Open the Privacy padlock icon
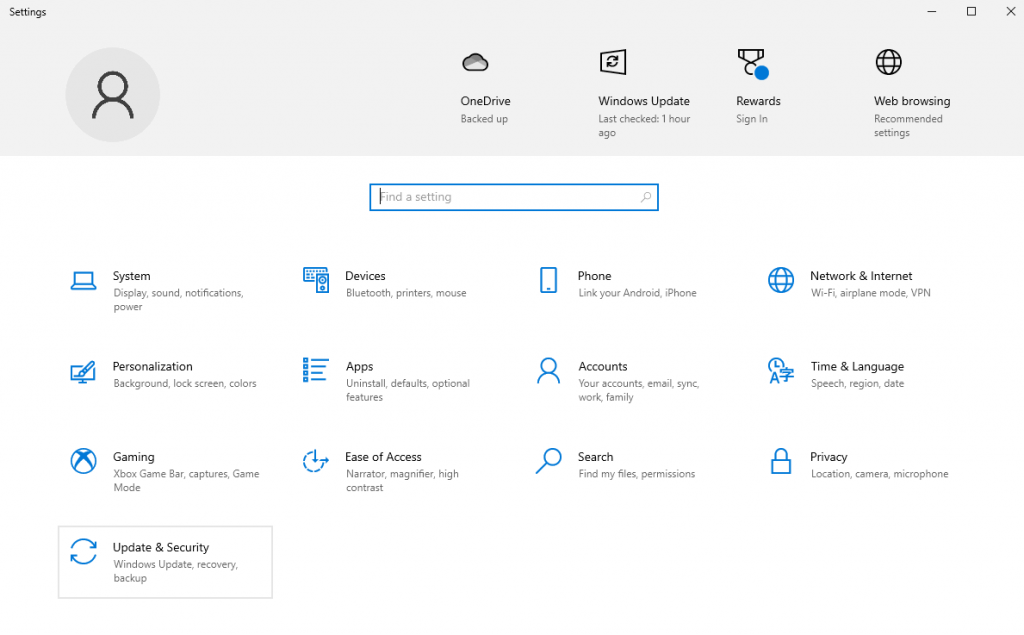The width and height of the screenshot is (1024, 635). tap(781, 461)
